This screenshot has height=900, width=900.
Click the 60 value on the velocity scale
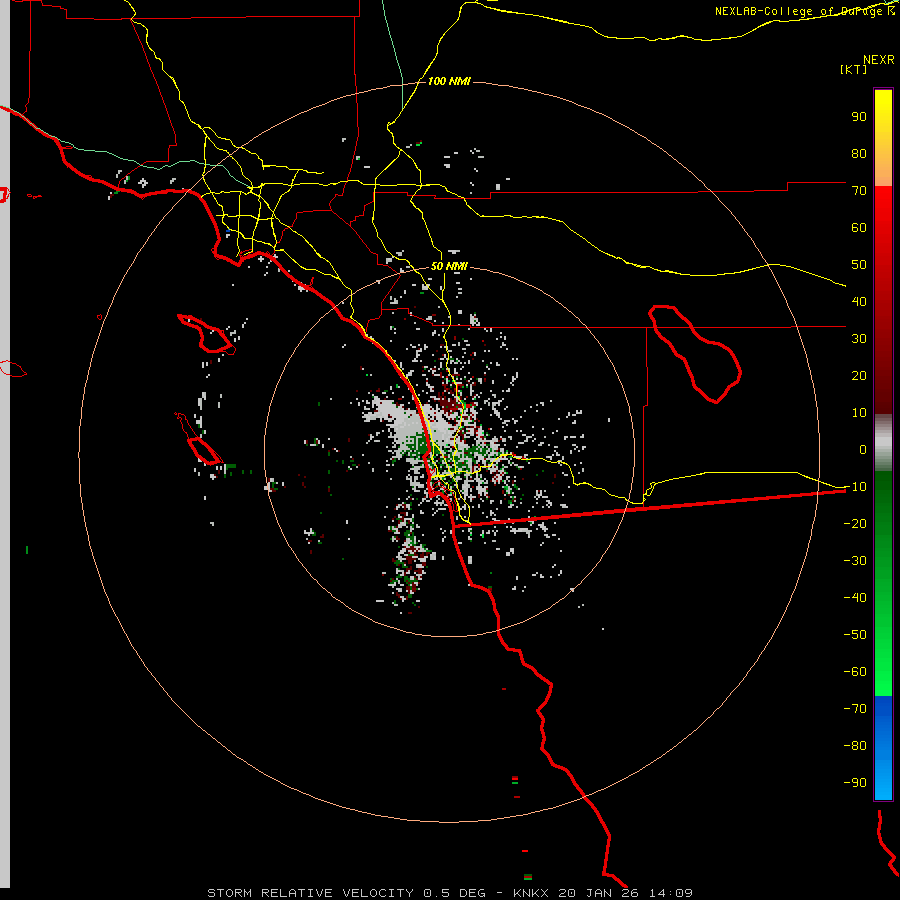859,227
